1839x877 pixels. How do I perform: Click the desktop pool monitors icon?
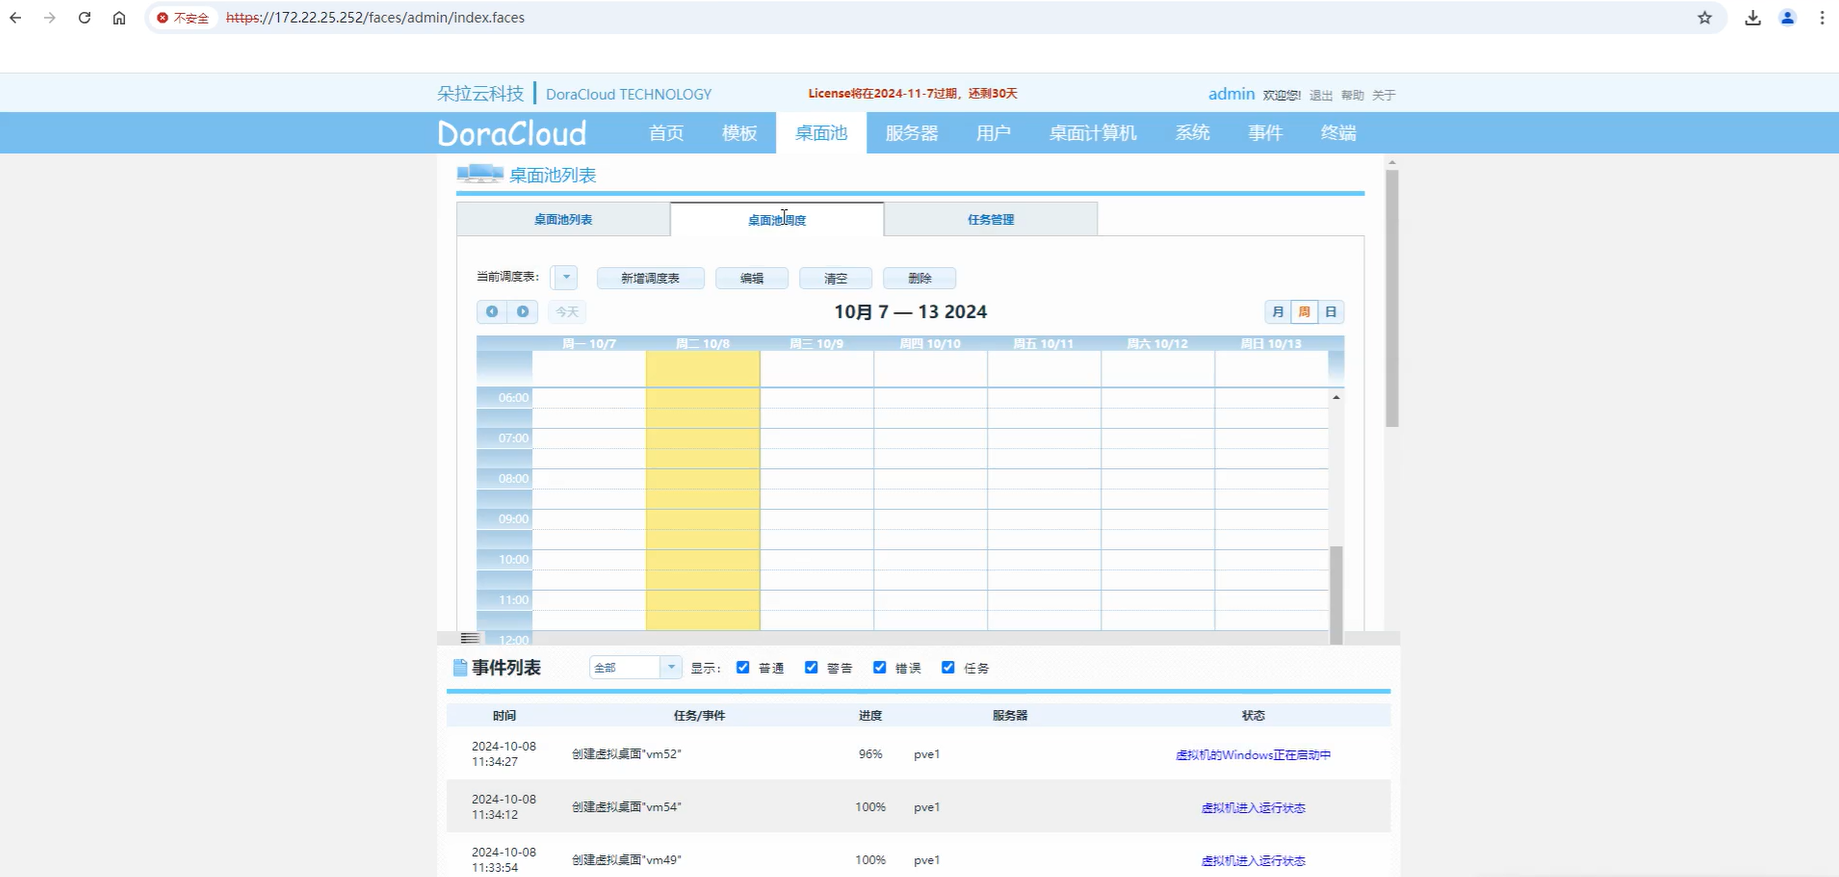pos(480,174)
